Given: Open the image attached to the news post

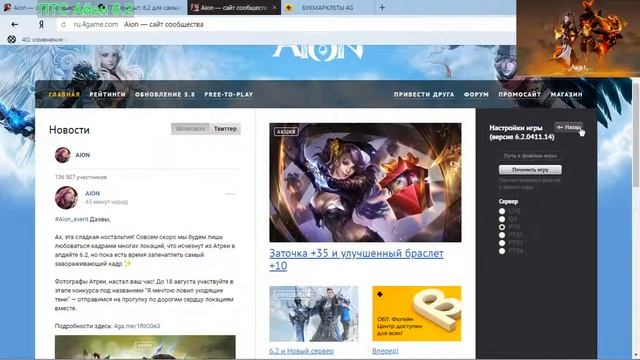Looking at the screenshot, I should click(145, 347).
